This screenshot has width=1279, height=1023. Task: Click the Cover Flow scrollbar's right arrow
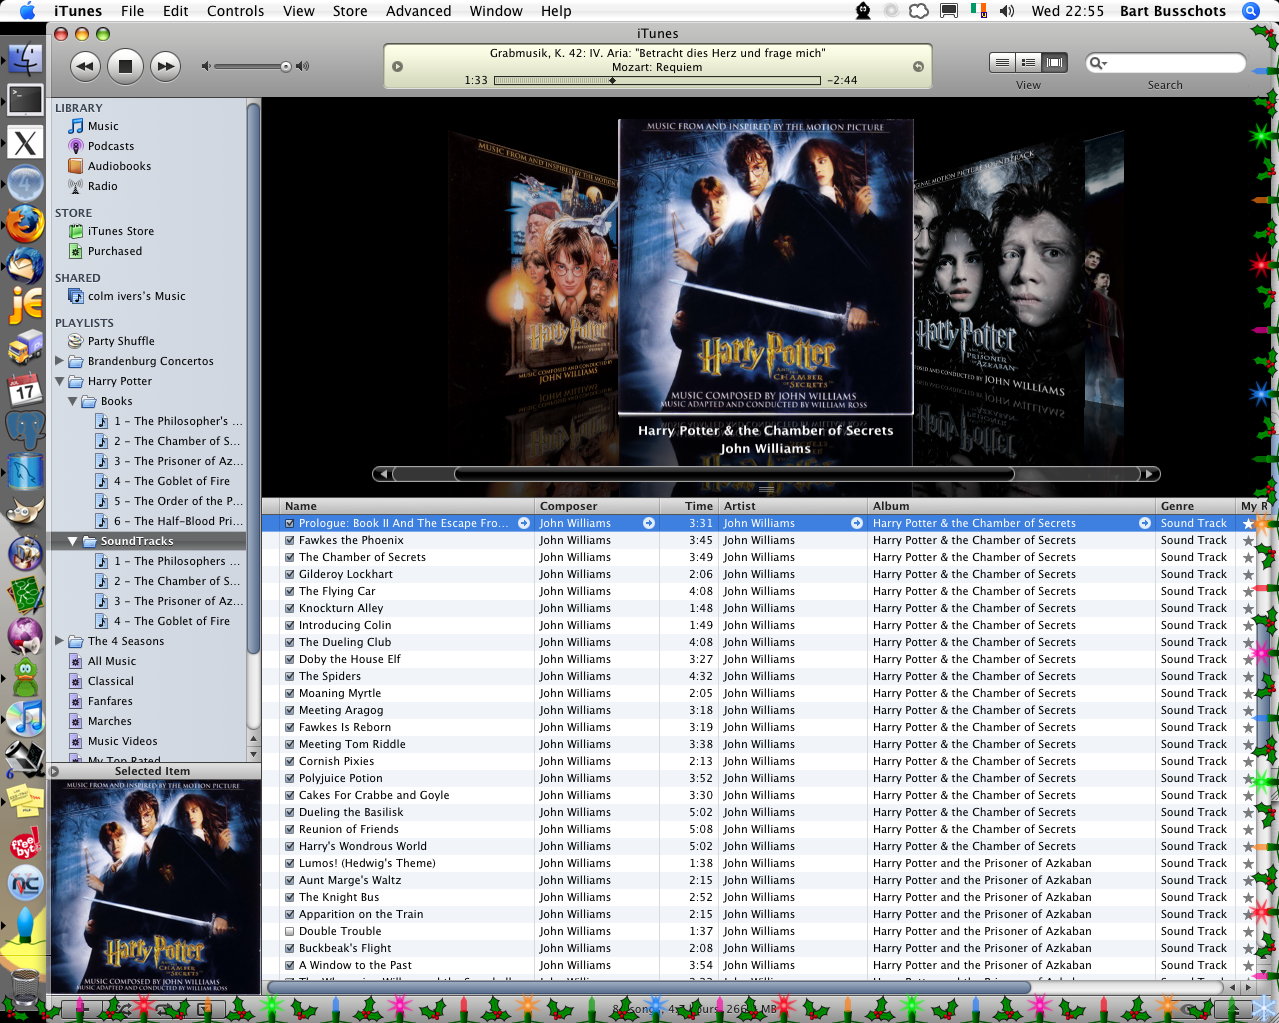point(1150,474)
